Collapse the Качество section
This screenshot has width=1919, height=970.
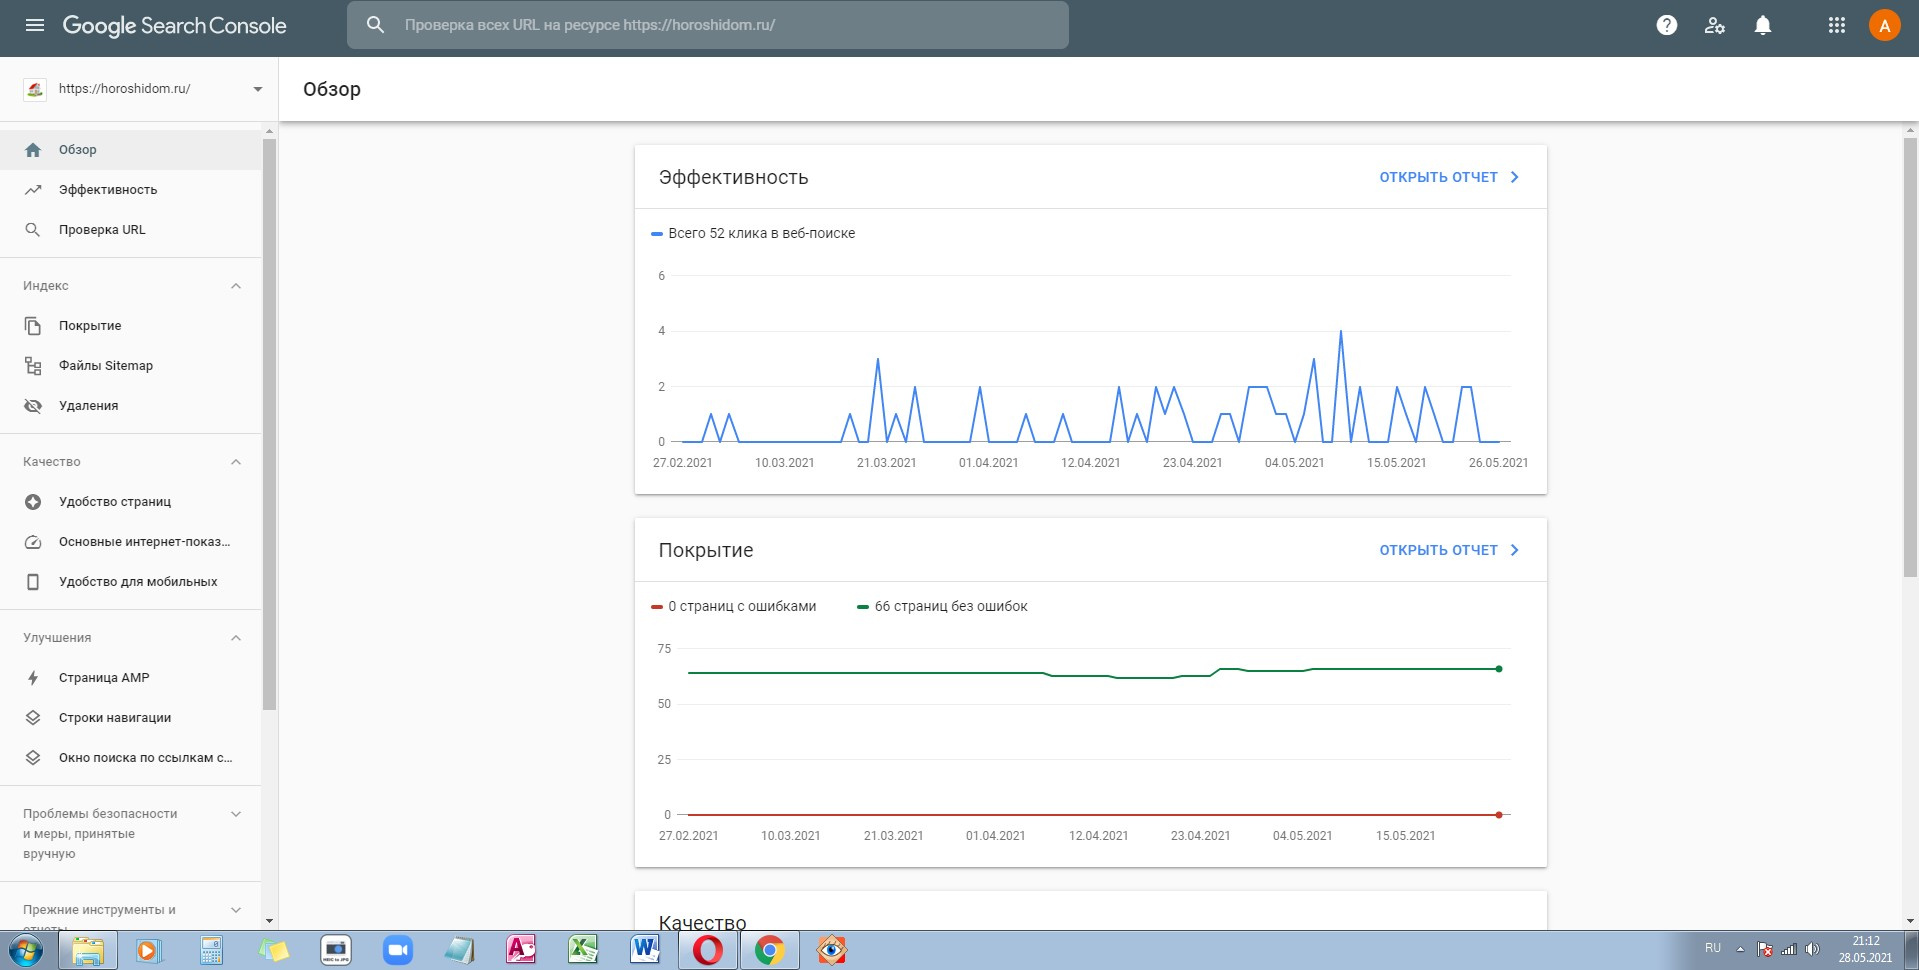[236, 462]
